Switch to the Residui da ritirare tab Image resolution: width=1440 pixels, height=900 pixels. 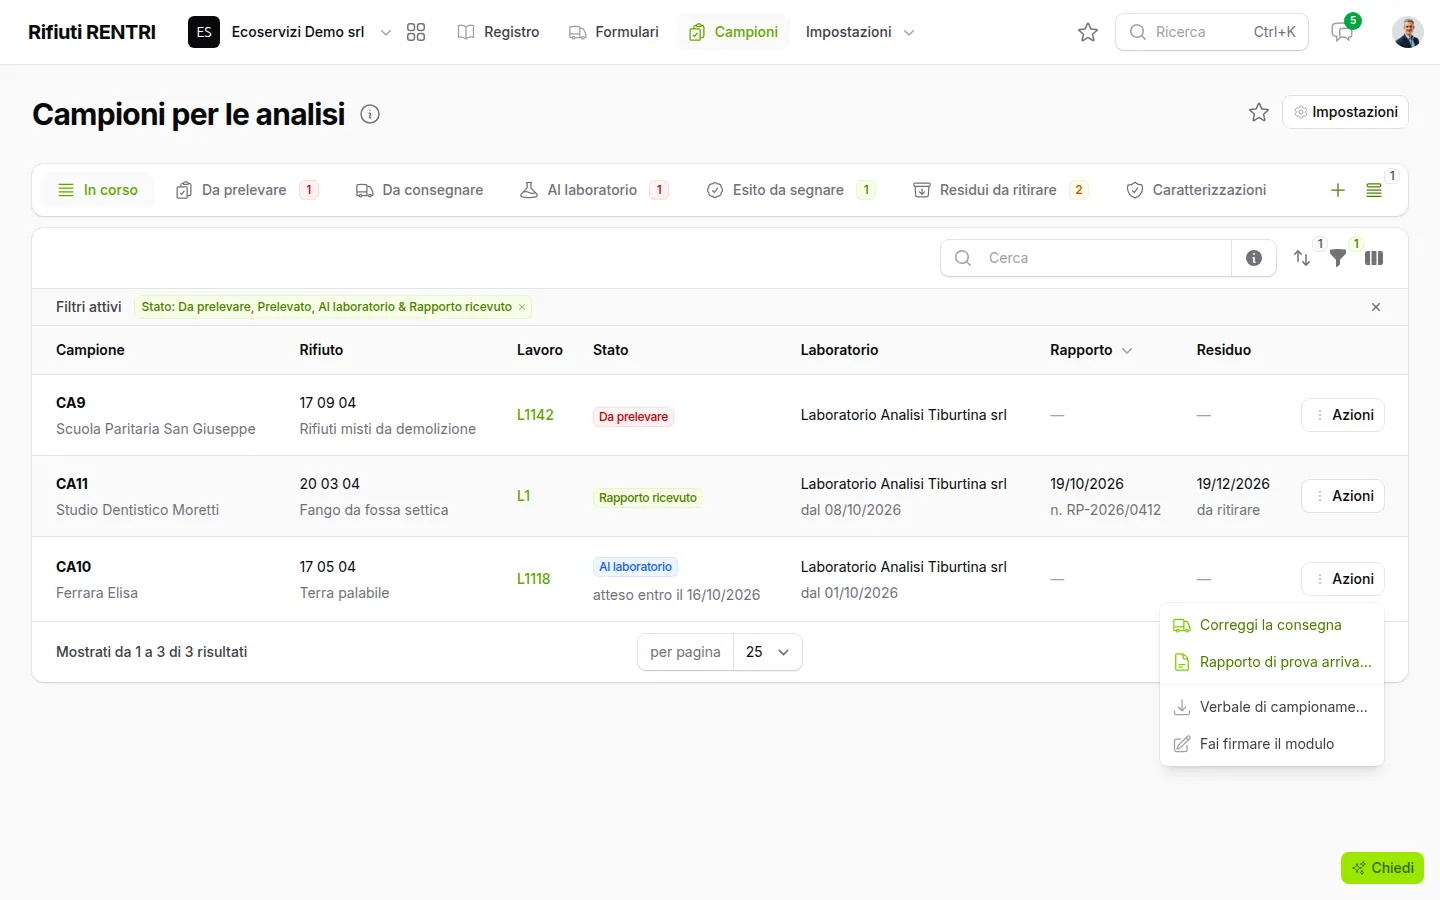click(1000, 190)
